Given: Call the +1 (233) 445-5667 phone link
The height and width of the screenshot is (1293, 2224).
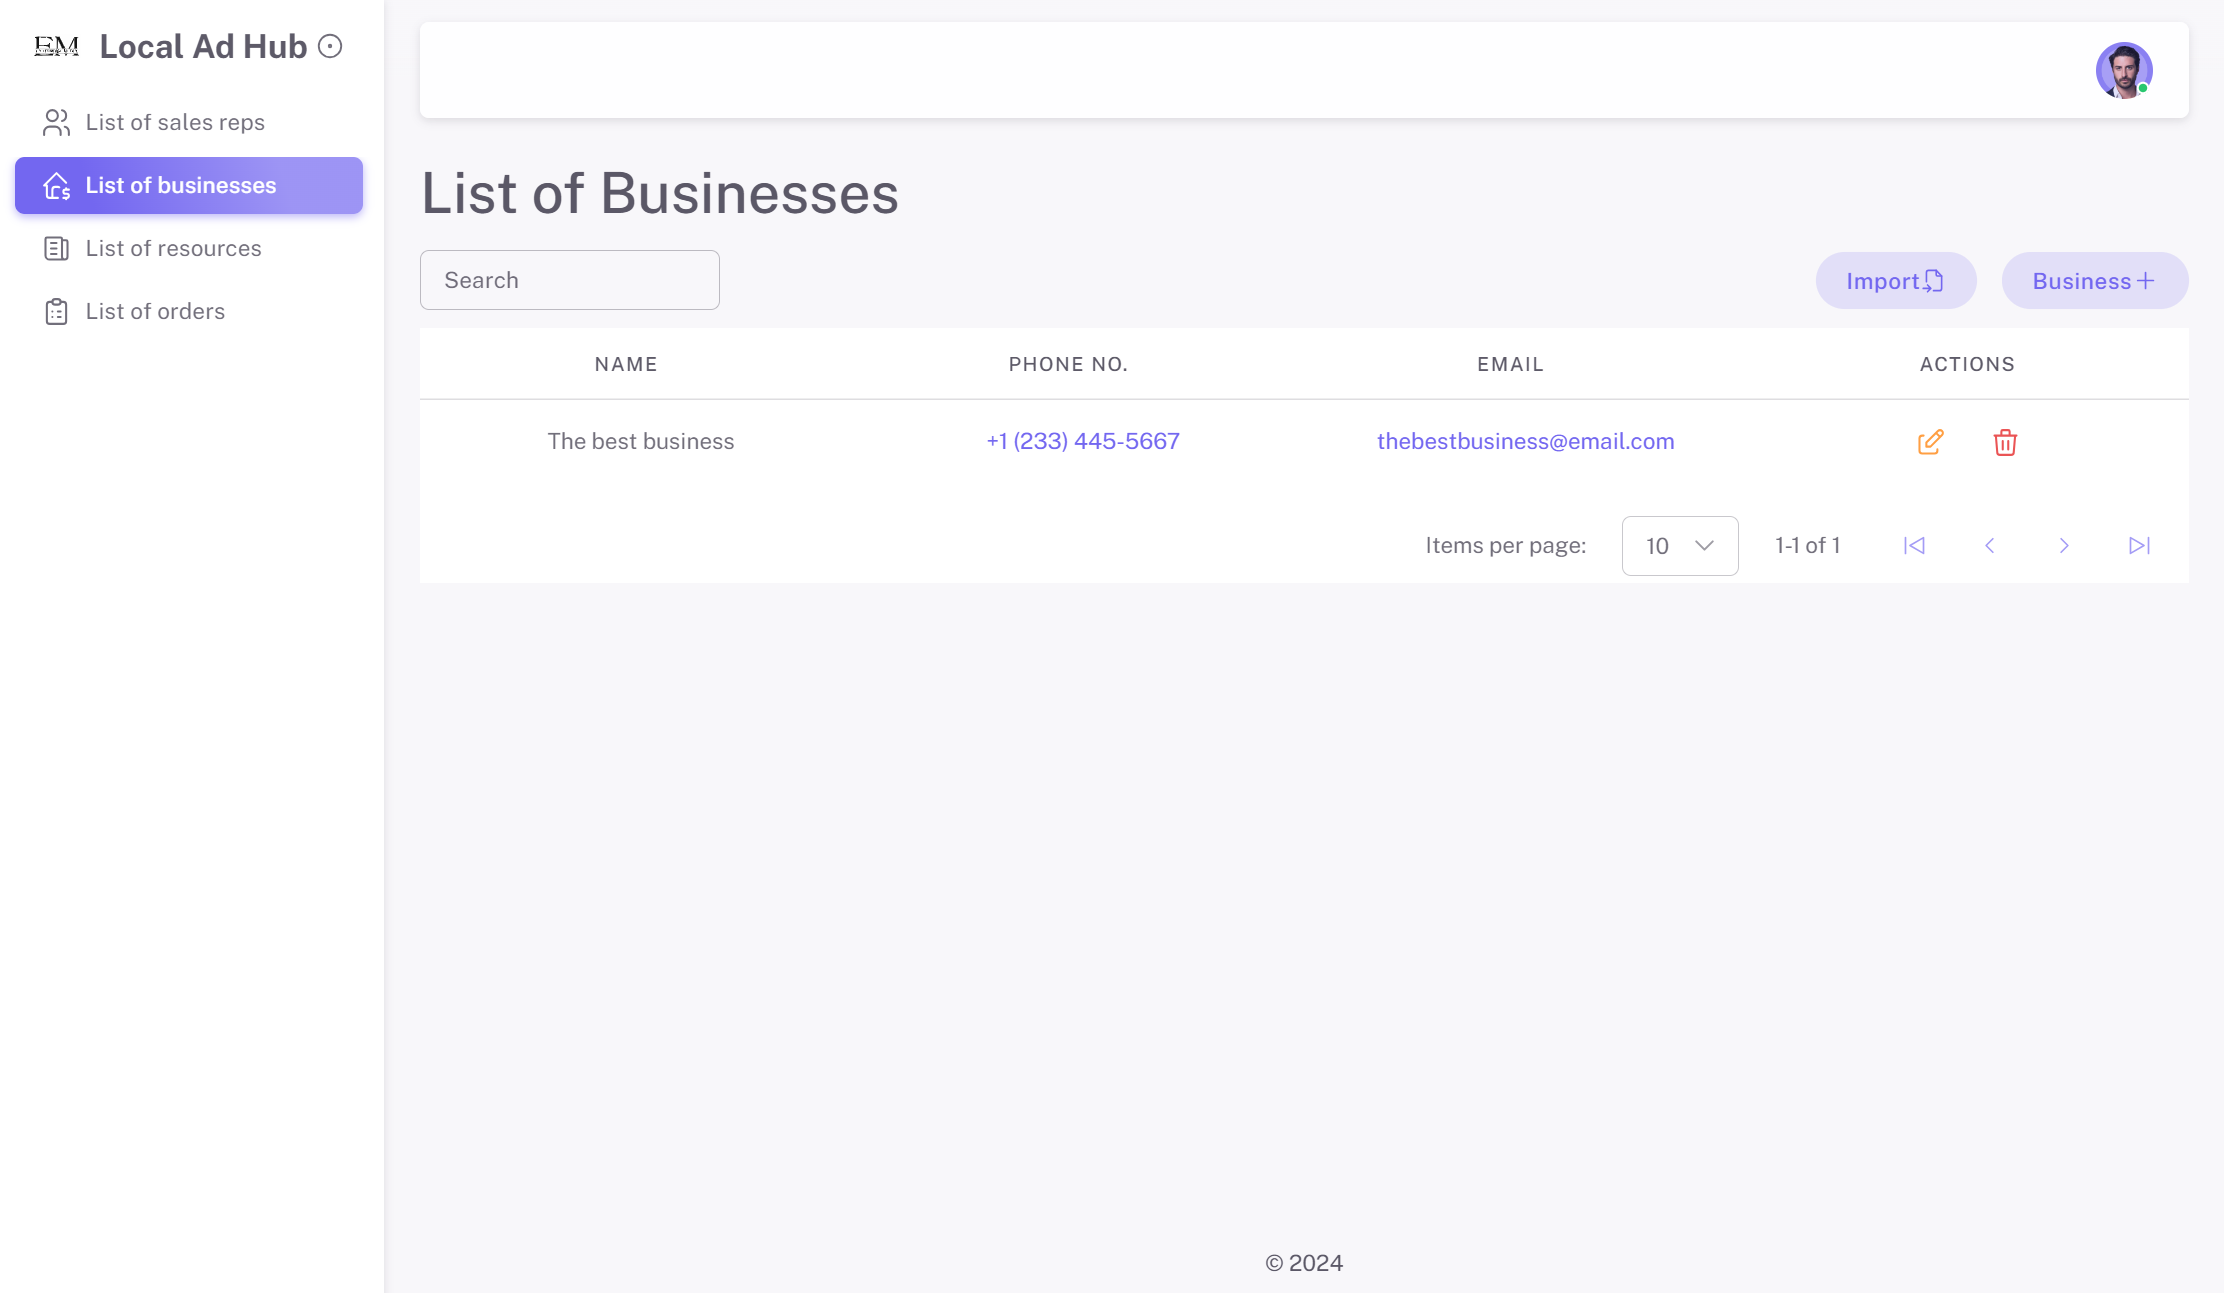Looking at the screenshot, I should pyautogui.click(x=1083, y=441).
